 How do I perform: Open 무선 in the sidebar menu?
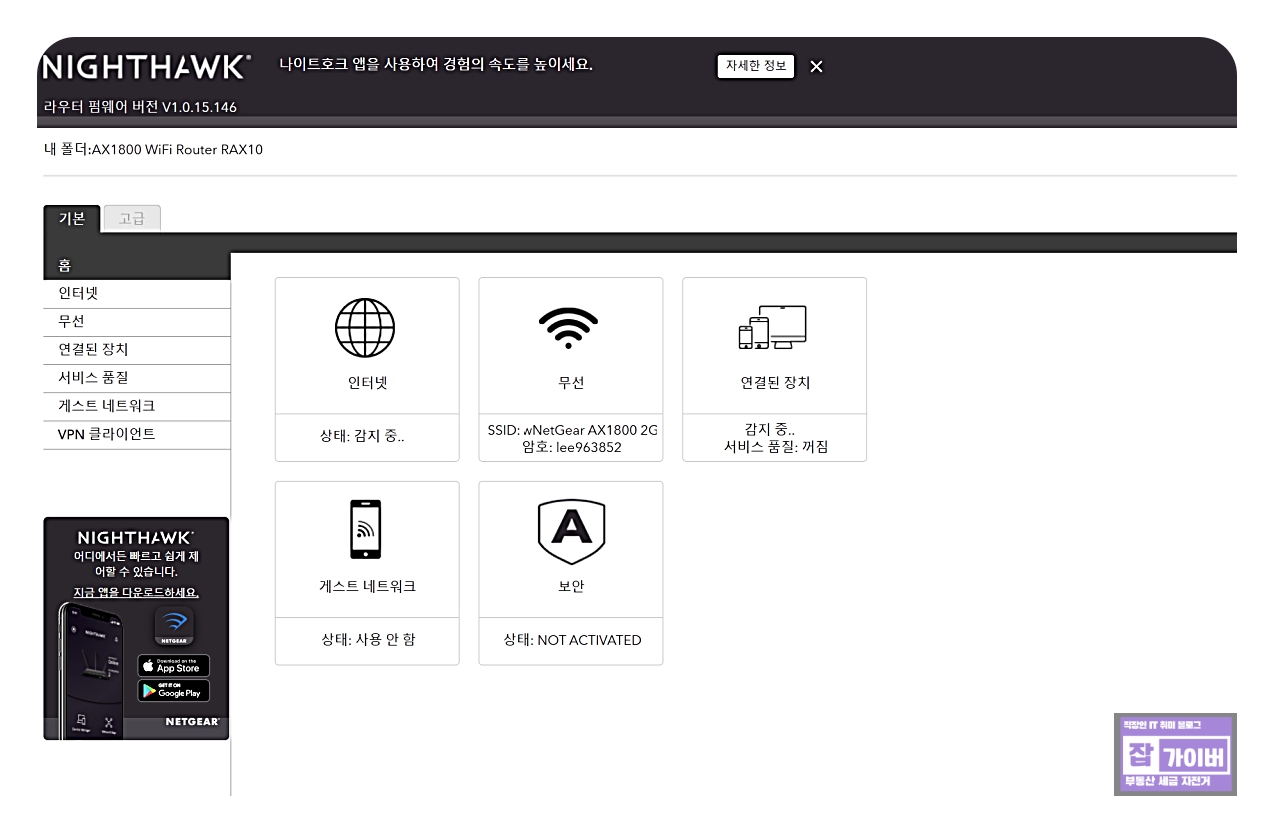pyautogui.click(x=136, y=322)
